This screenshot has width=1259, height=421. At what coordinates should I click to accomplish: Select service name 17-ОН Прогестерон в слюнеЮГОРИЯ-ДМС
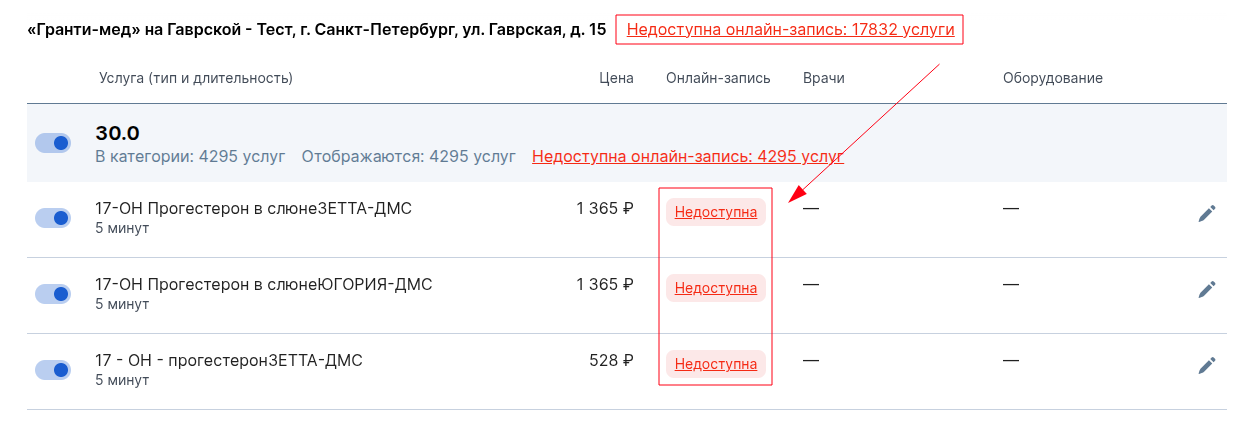pos(264,284)
